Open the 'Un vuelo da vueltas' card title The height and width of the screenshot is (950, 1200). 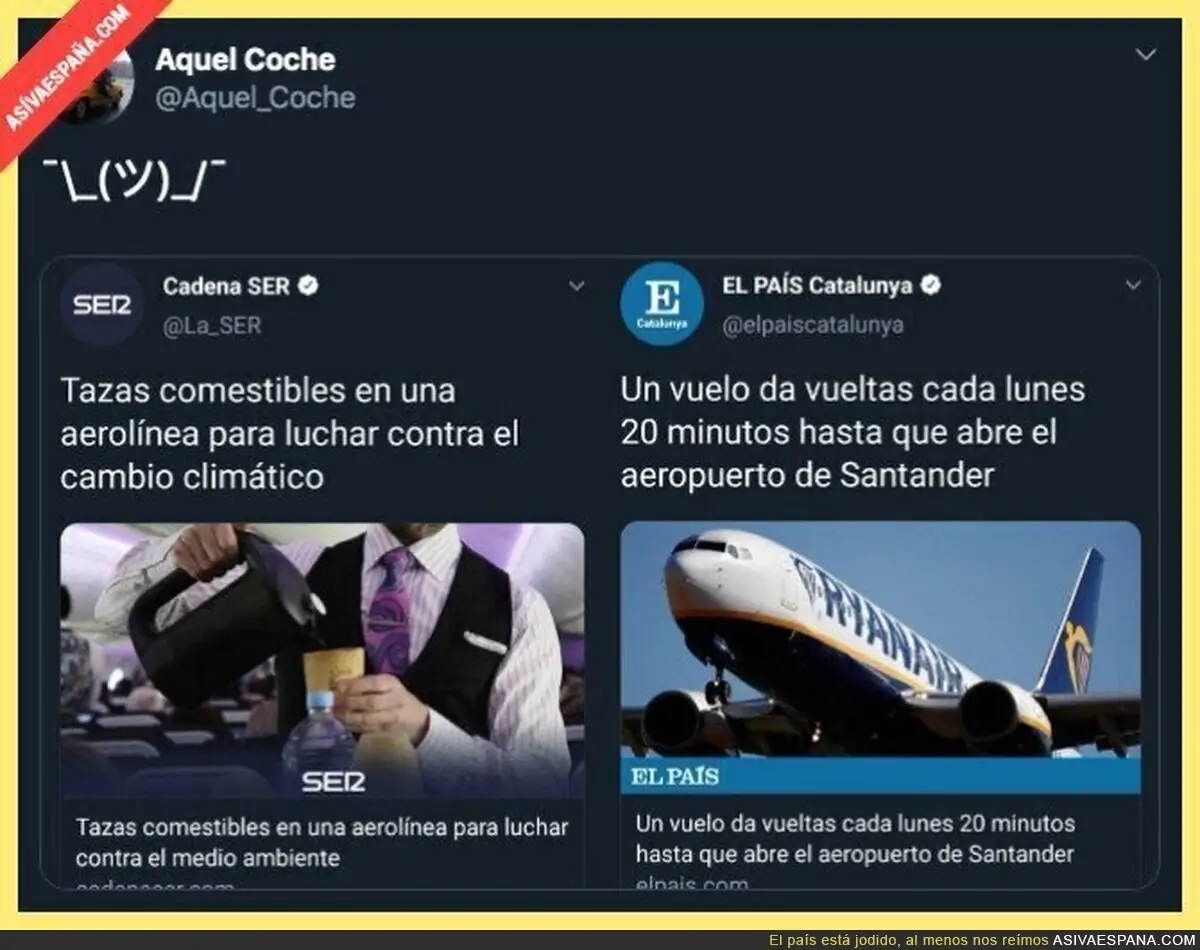coord(855,839)
